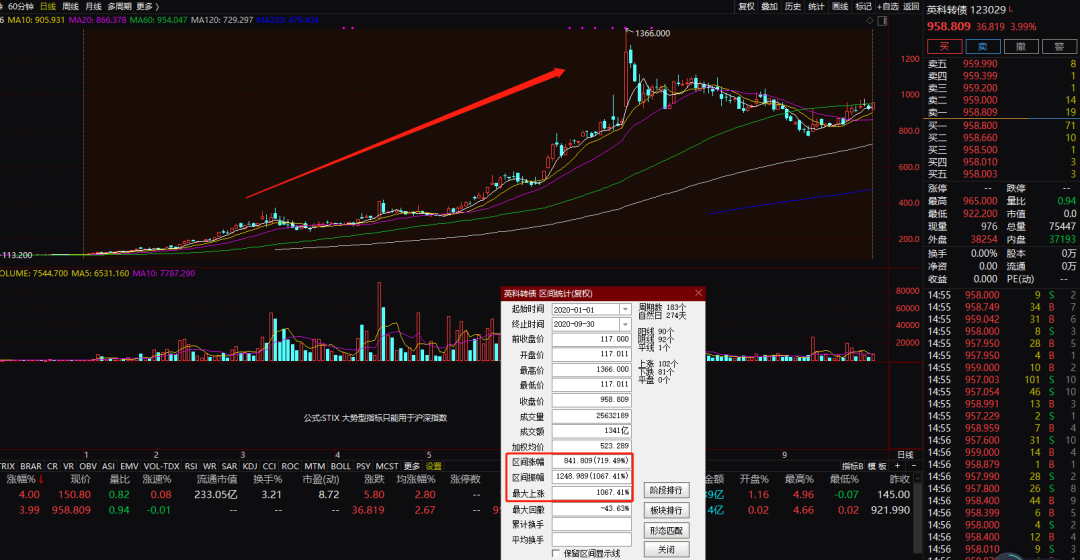Screen dimensions: 1080x560
Task: Select the 日线 daily chart tab
Action: coord(48,6)
